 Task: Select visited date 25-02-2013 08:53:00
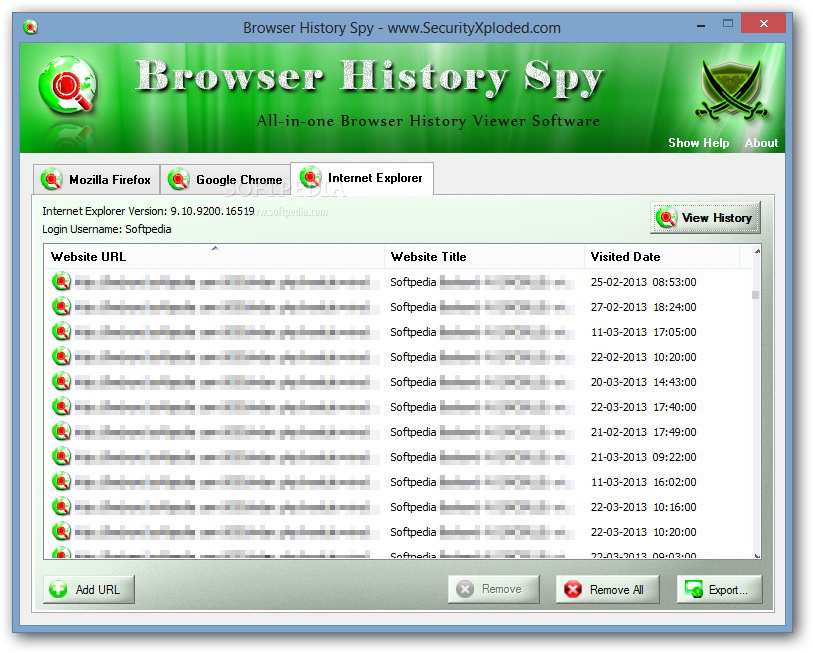coord(643,282)
